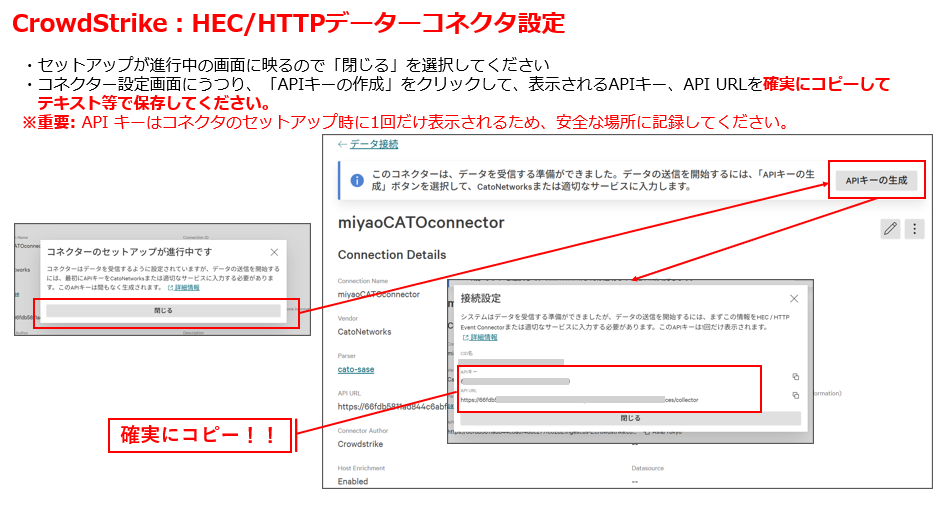The height and width of the screenshot is (512, 948).
Task: Copy the API URL using its copy icon
Action: click(795, 395)
